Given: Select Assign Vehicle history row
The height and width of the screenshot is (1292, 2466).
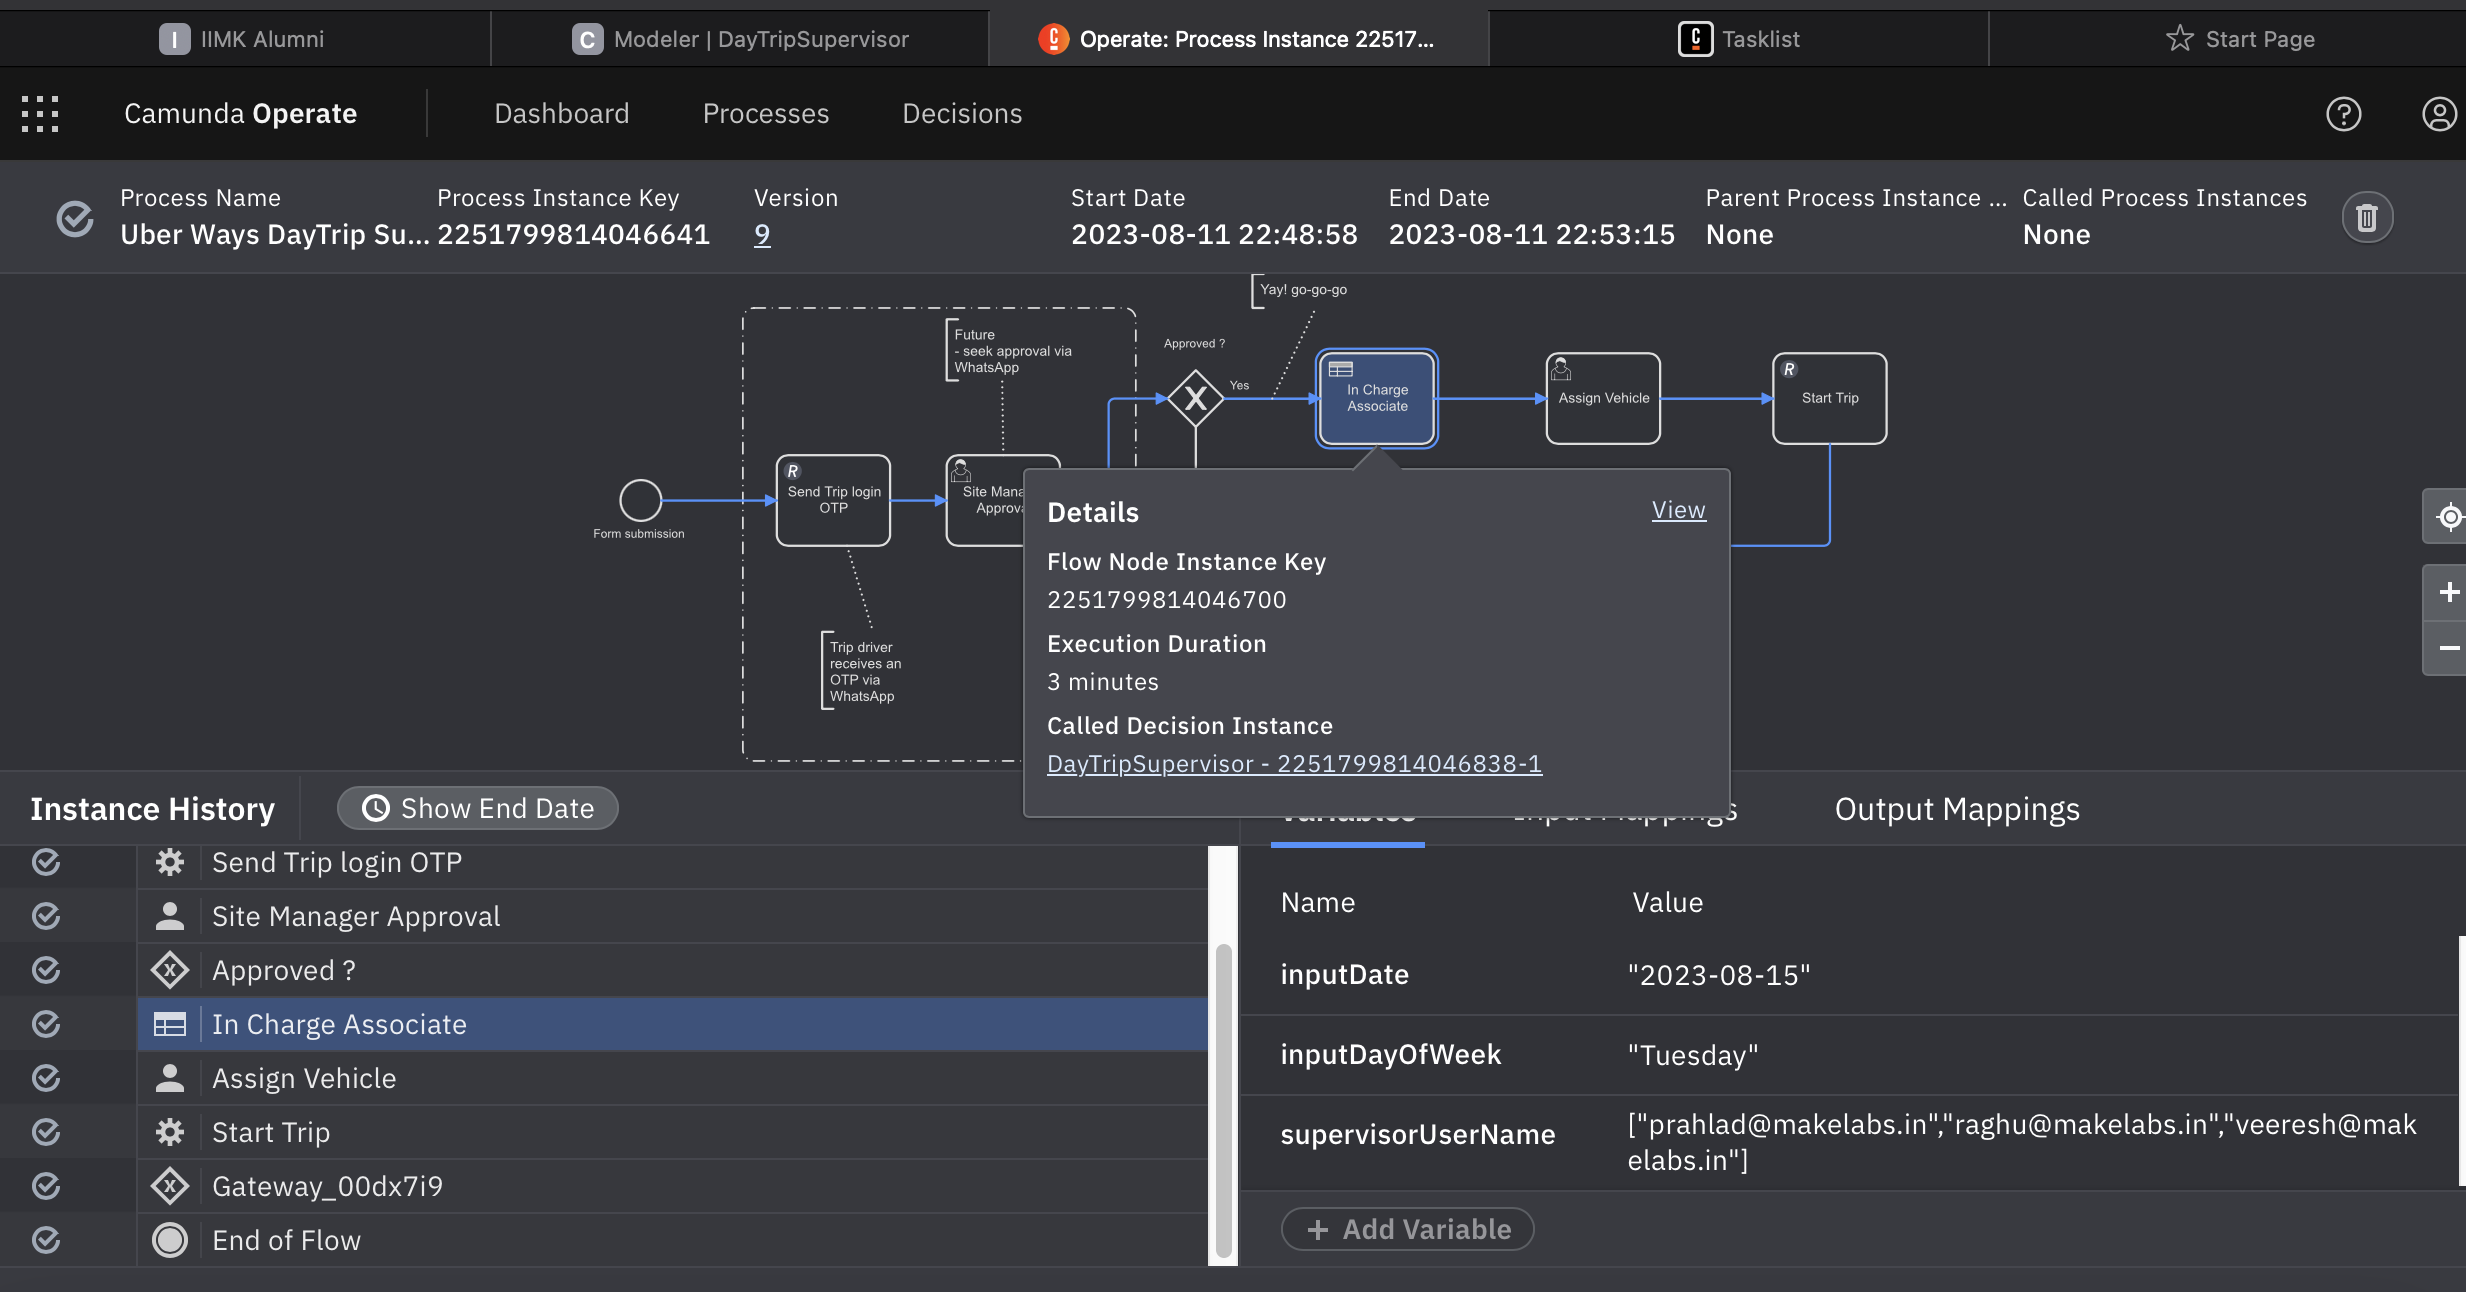Looking at the screenshot, I should click(673, 1078).
